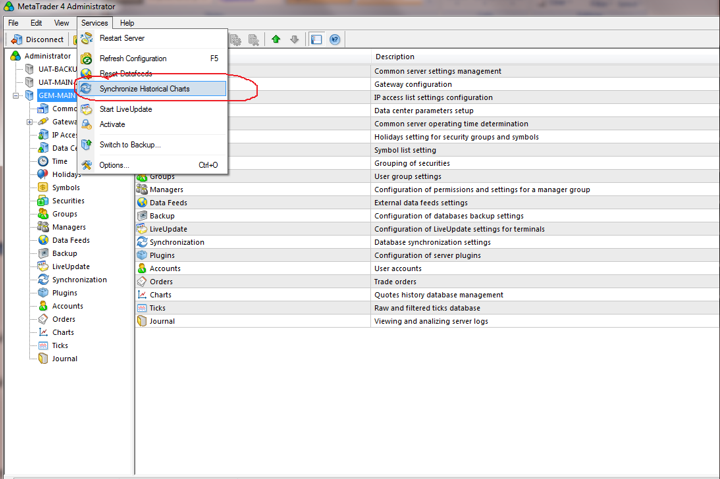The image size is (720, 479).
Task: Click the Plugins icon in tree
Action: [43, 293]
